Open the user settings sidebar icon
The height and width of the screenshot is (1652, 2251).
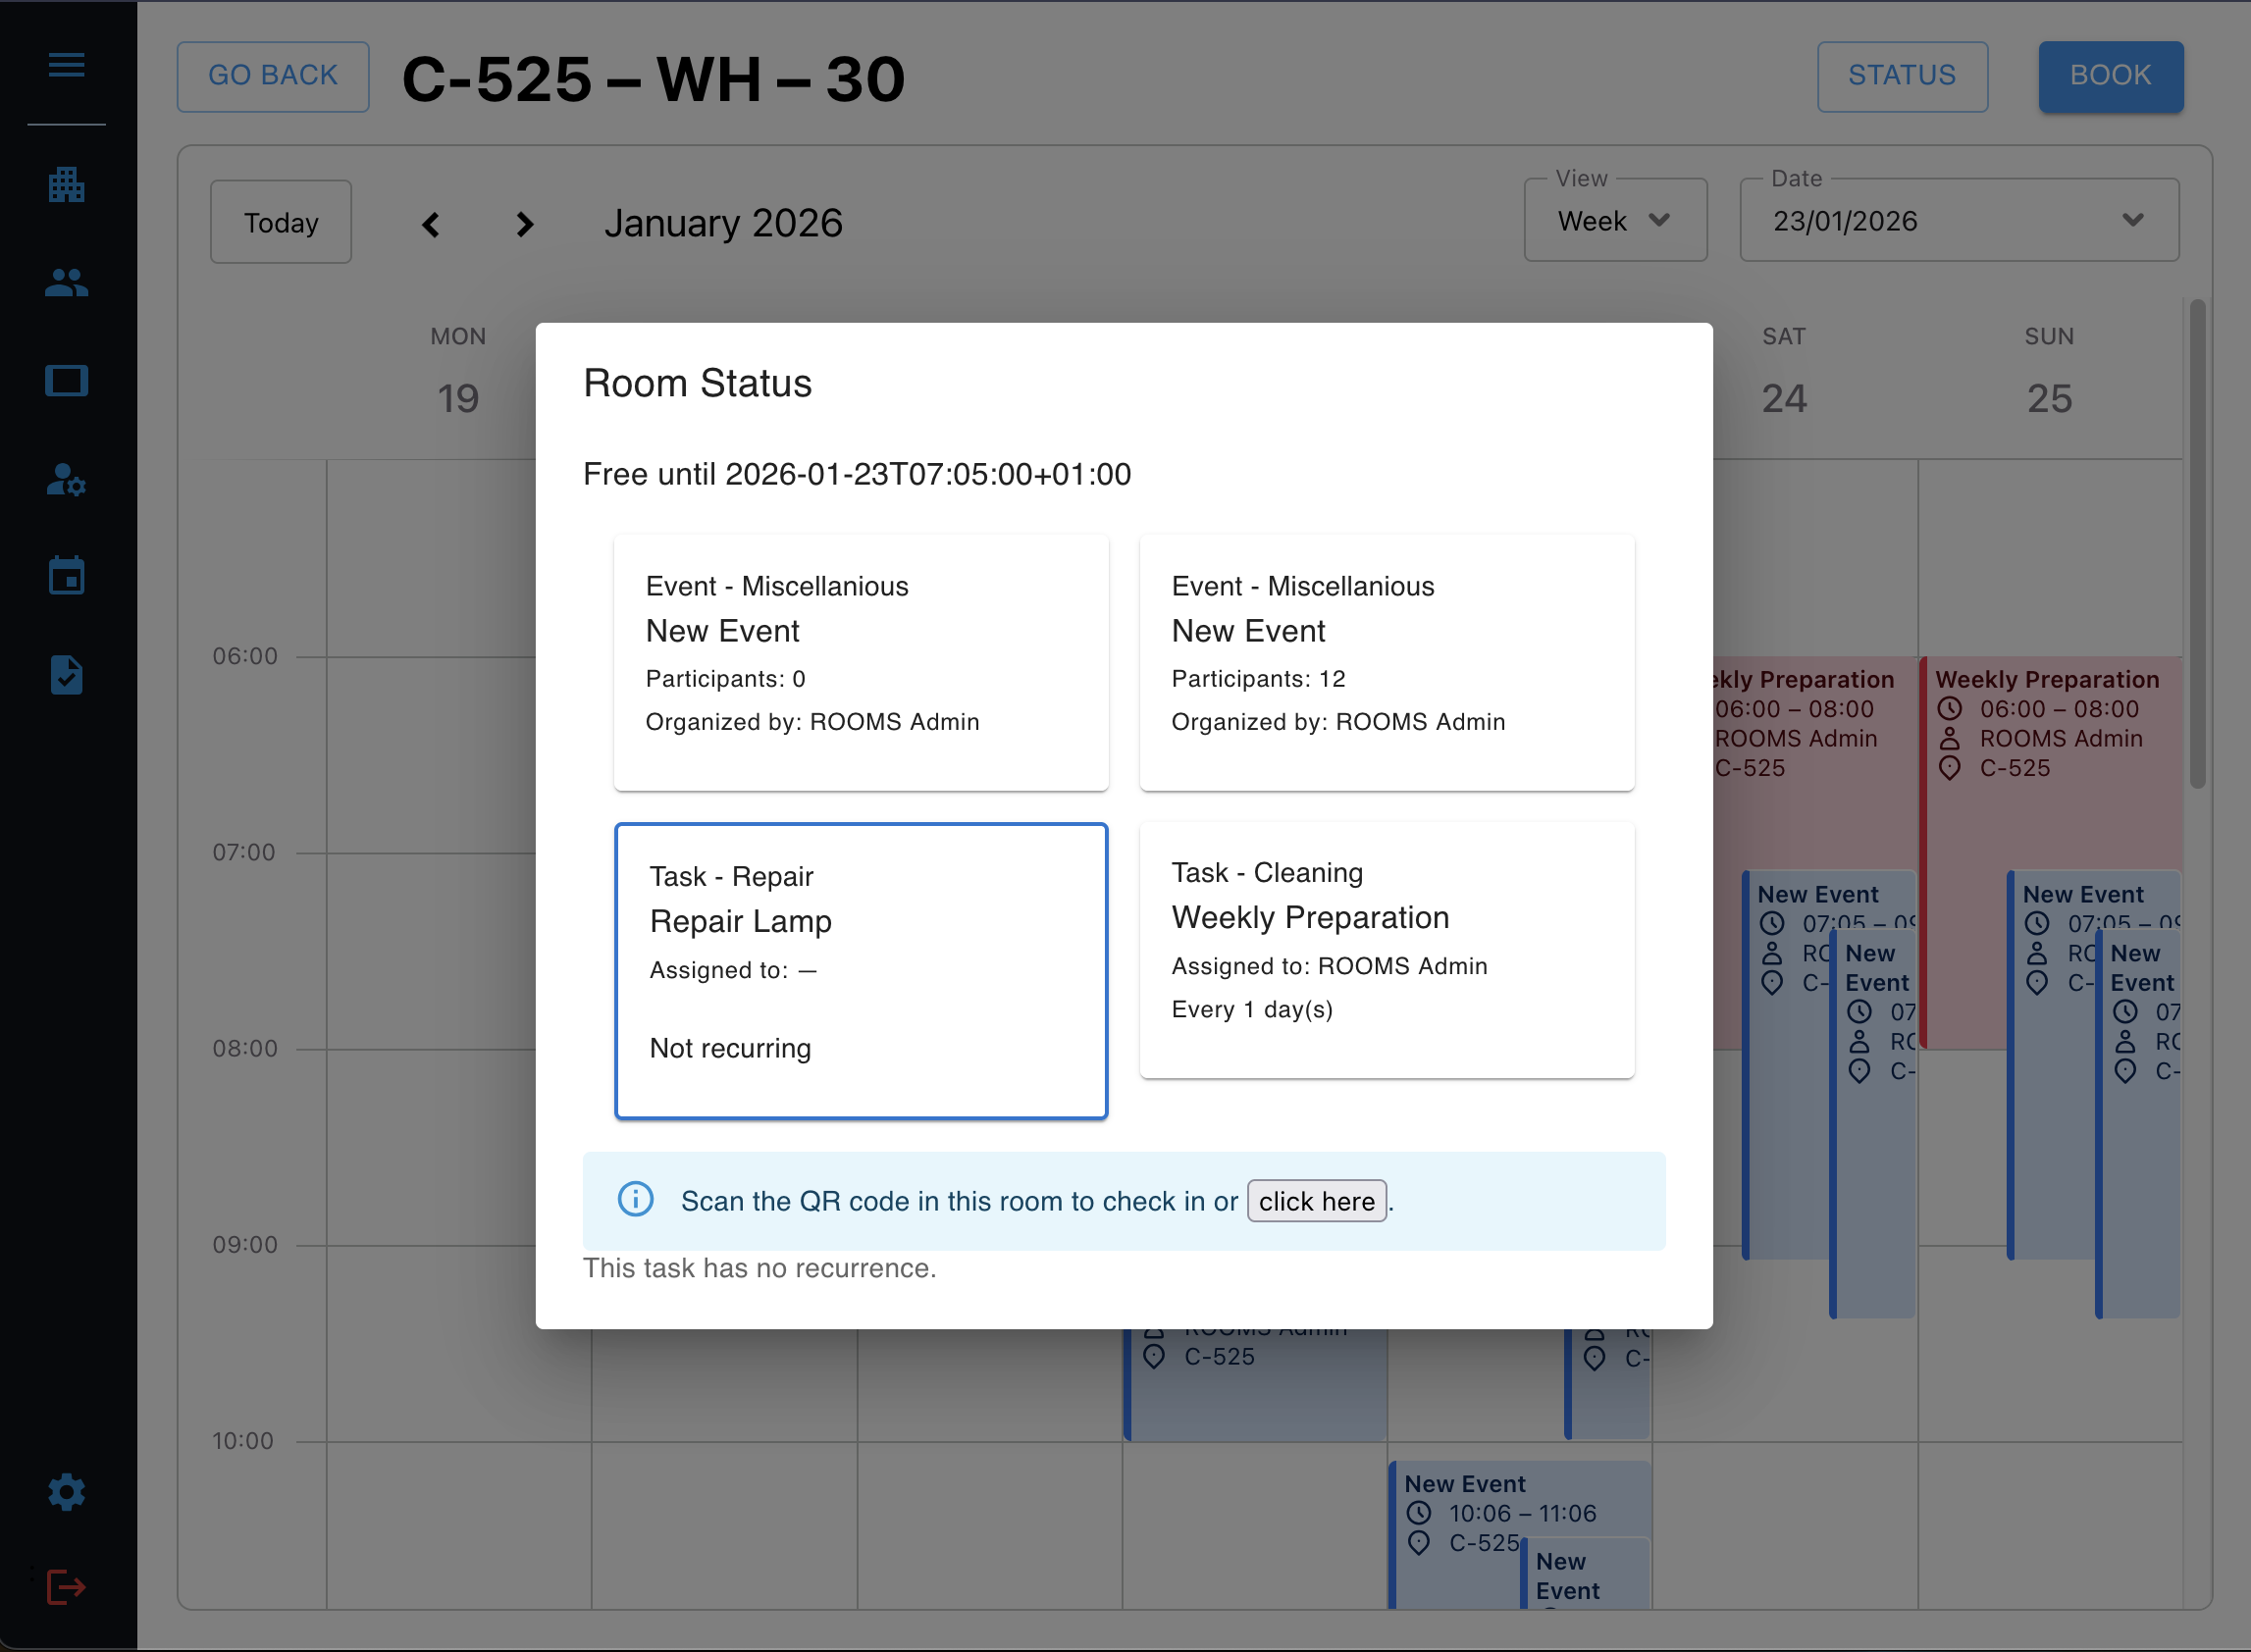click(66, 479)
